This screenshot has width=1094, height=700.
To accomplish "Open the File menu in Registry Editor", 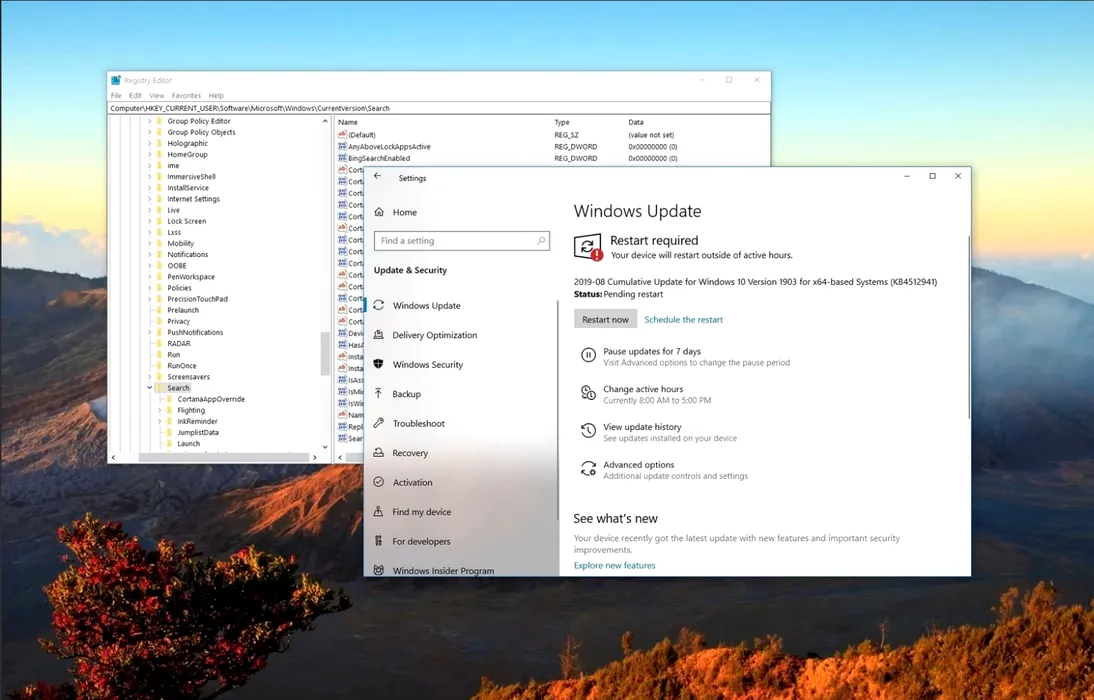I will [116, 96].
